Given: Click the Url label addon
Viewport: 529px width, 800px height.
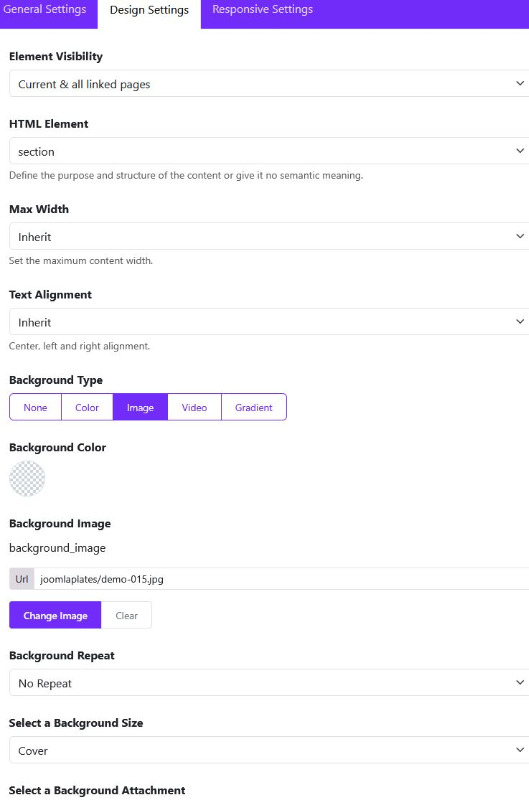Looking at the screenshot, I should tap(21, 579).
